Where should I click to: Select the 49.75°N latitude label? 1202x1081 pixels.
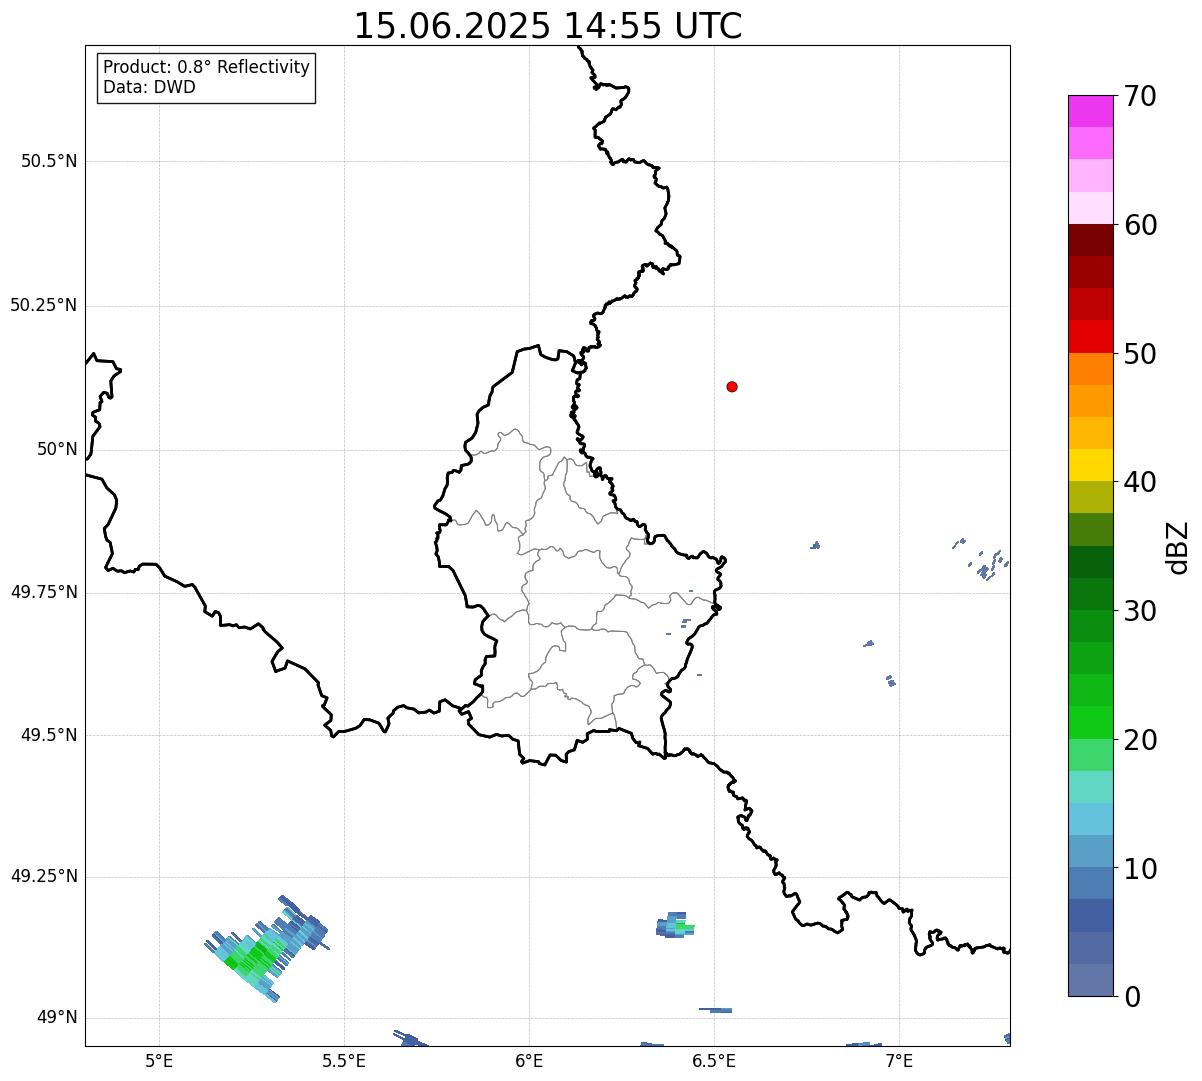pyautogui.click(x=44, y=592)
